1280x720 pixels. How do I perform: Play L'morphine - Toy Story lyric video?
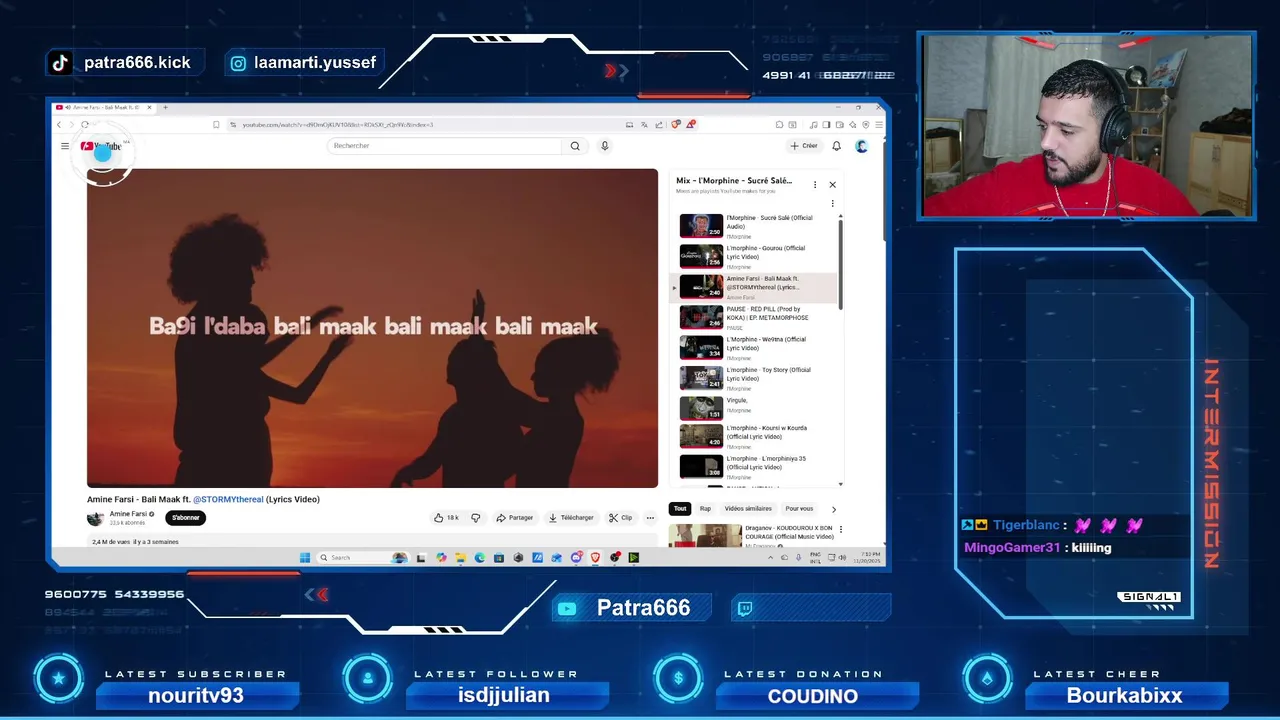pos(757,378)
